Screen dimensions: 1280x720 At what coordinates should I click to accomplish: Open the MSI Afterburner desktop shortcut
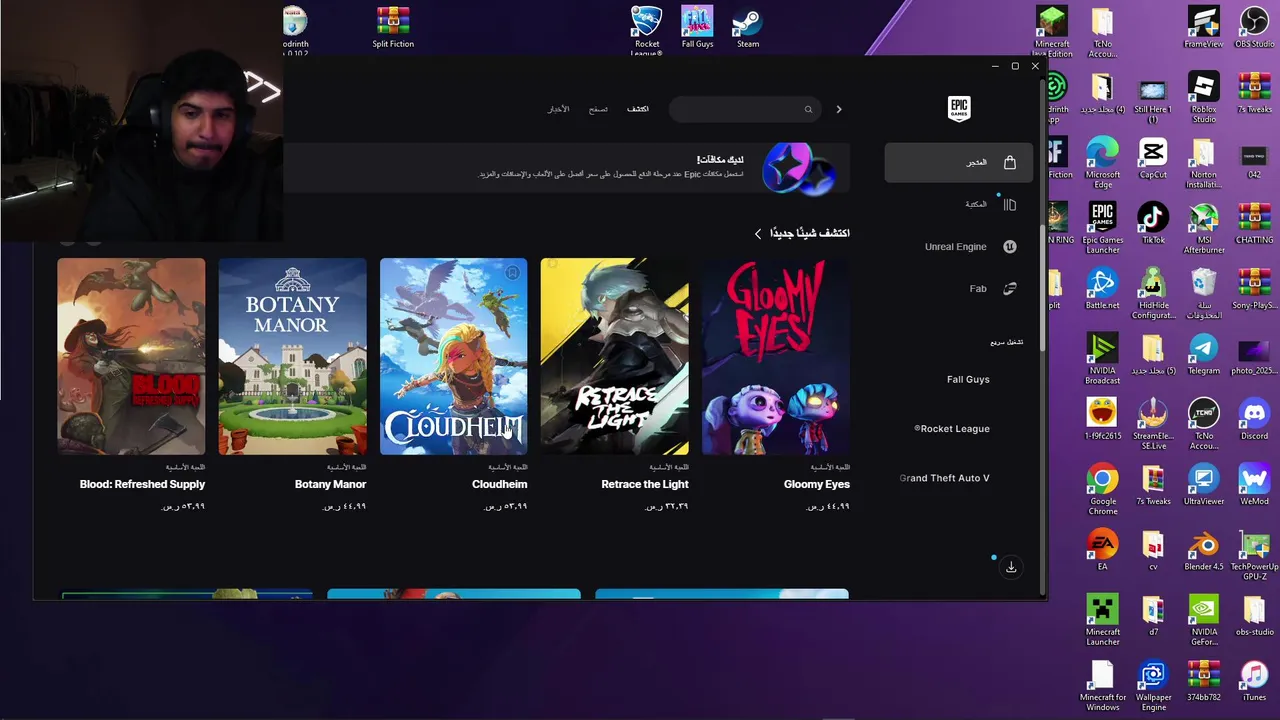coord(1204,228)
